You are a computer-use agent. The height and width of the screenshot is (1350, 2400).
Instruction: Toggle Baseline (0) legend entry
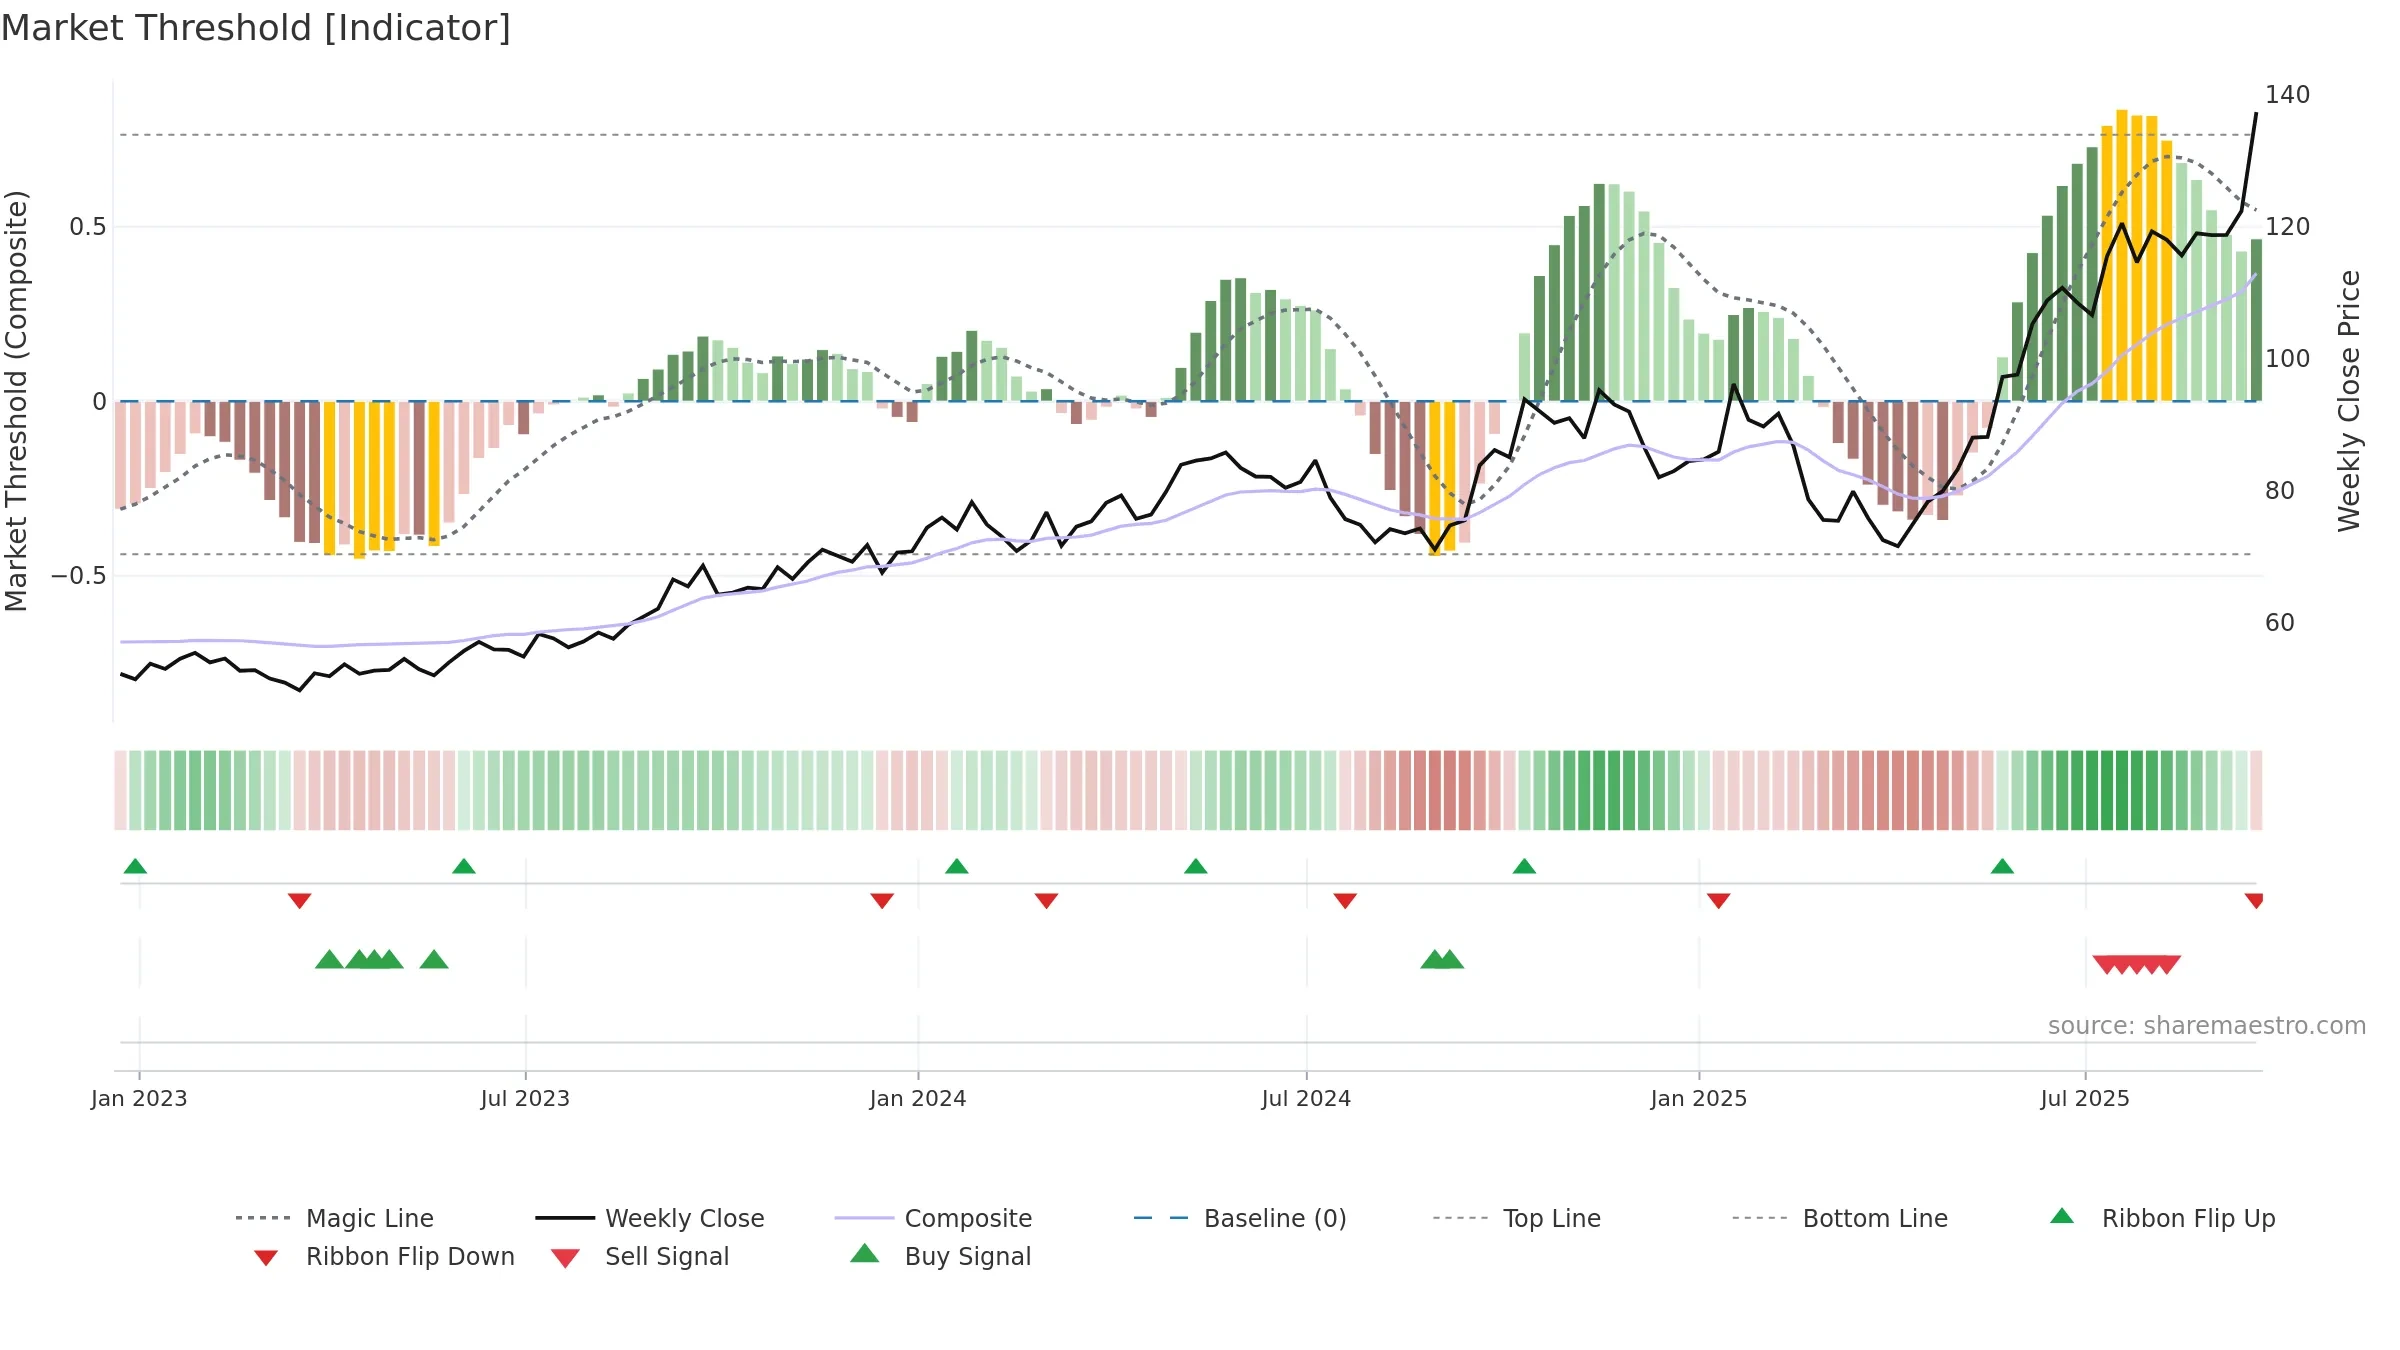1240,1218
